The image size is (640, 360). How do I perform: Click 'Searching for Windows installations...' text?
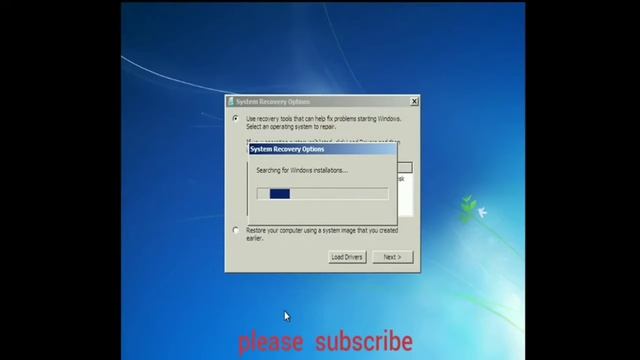(x=302, y=170)
